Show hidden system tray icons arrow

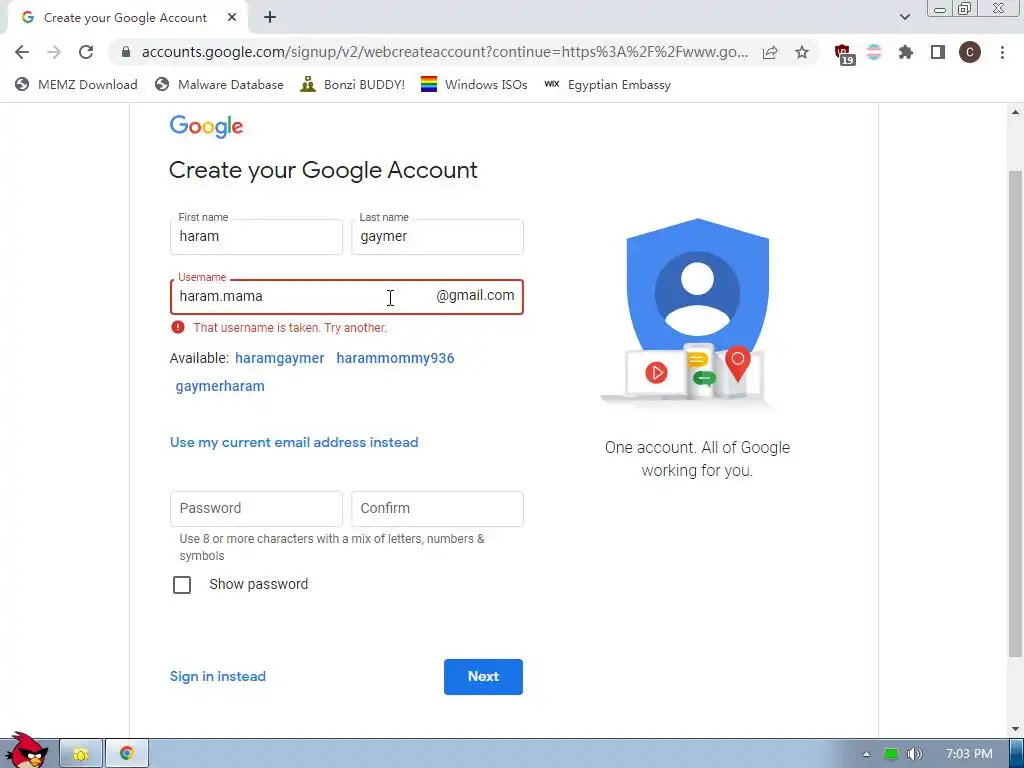tap(866, 754)
